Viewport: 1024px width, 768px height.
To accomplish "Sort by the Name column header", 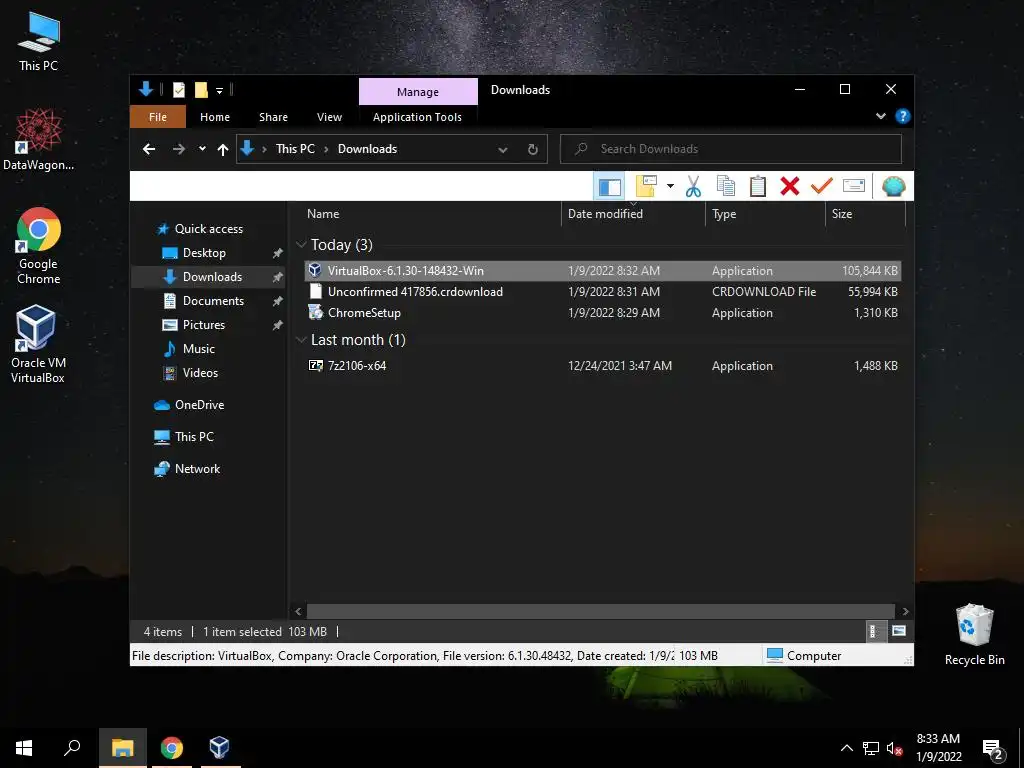I will [430, 214].
